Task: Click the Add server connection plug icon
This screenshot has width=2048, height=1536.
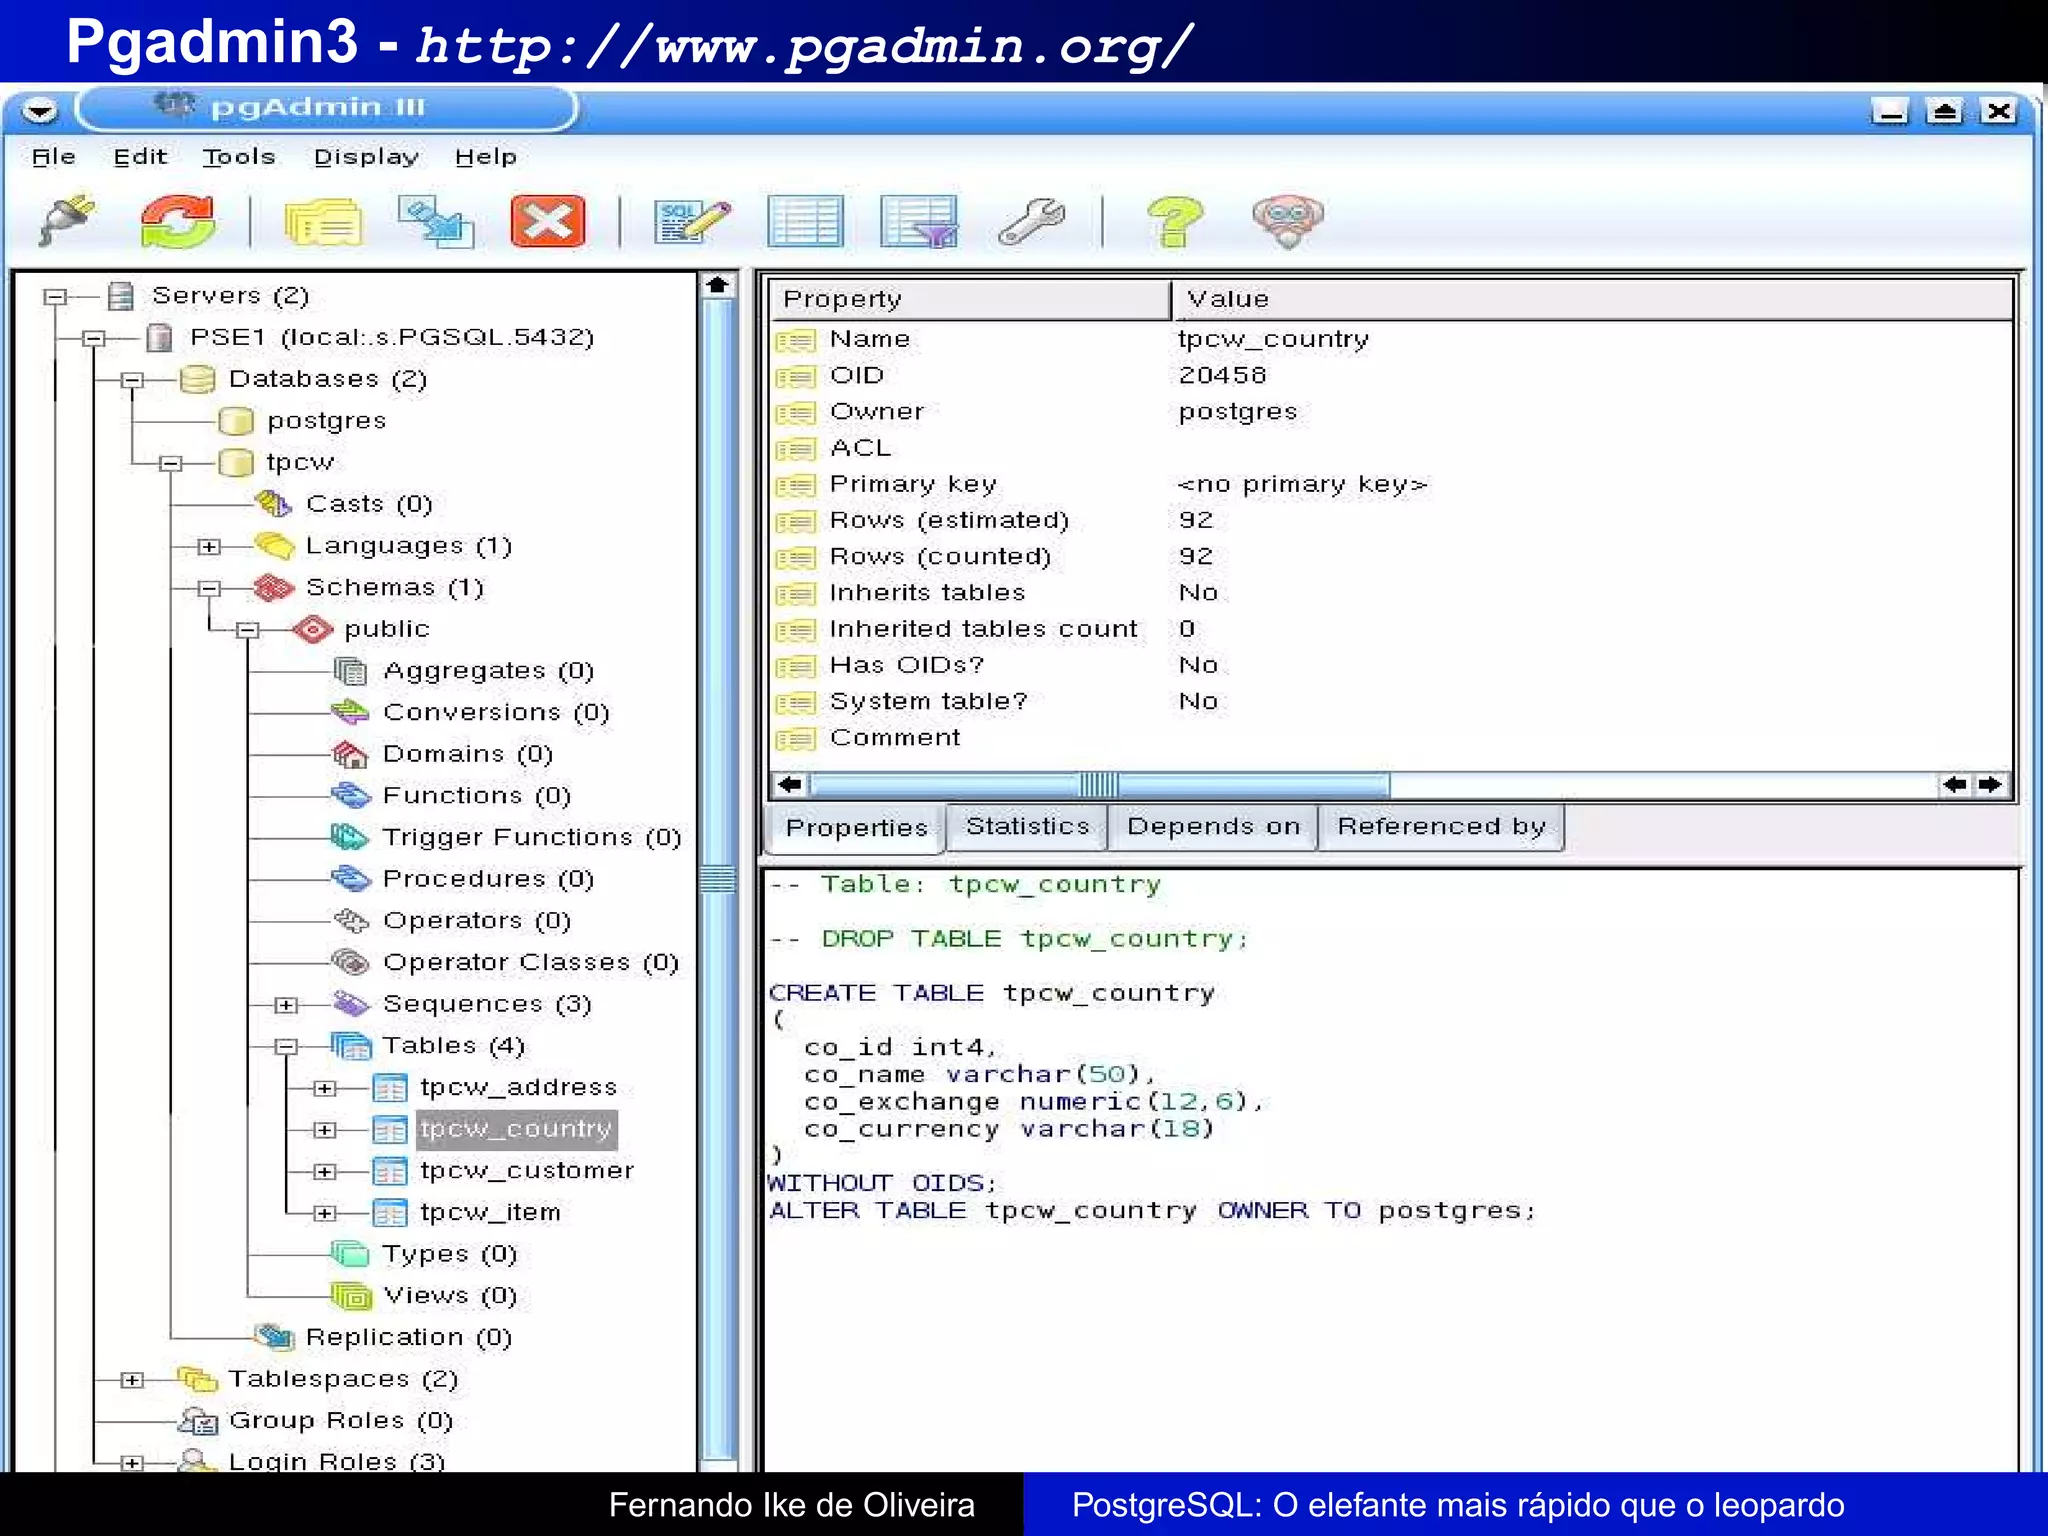Action: (68, 221)
